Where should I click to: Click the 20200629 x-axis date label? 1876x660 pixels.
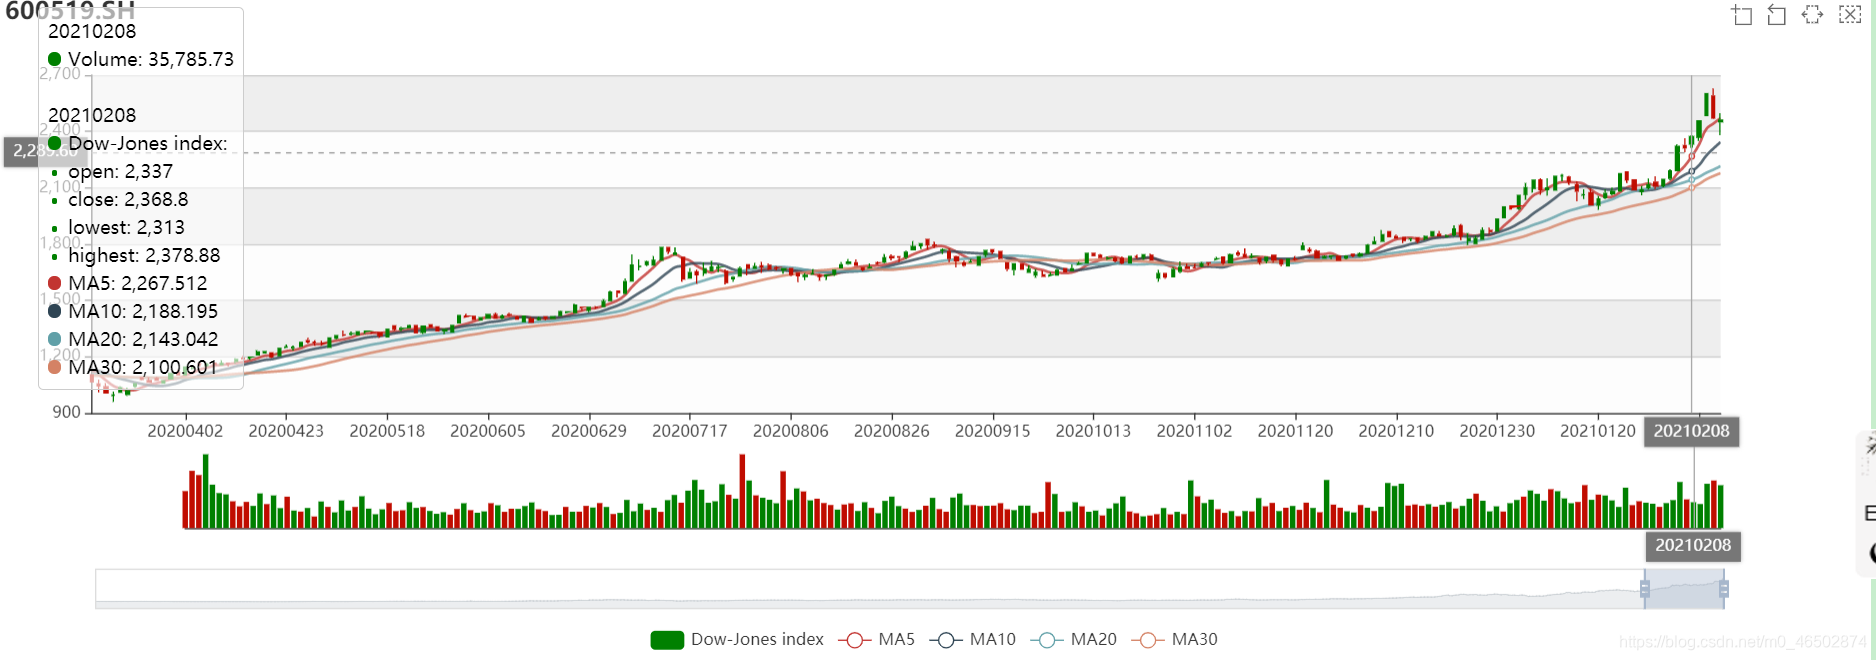589,431
